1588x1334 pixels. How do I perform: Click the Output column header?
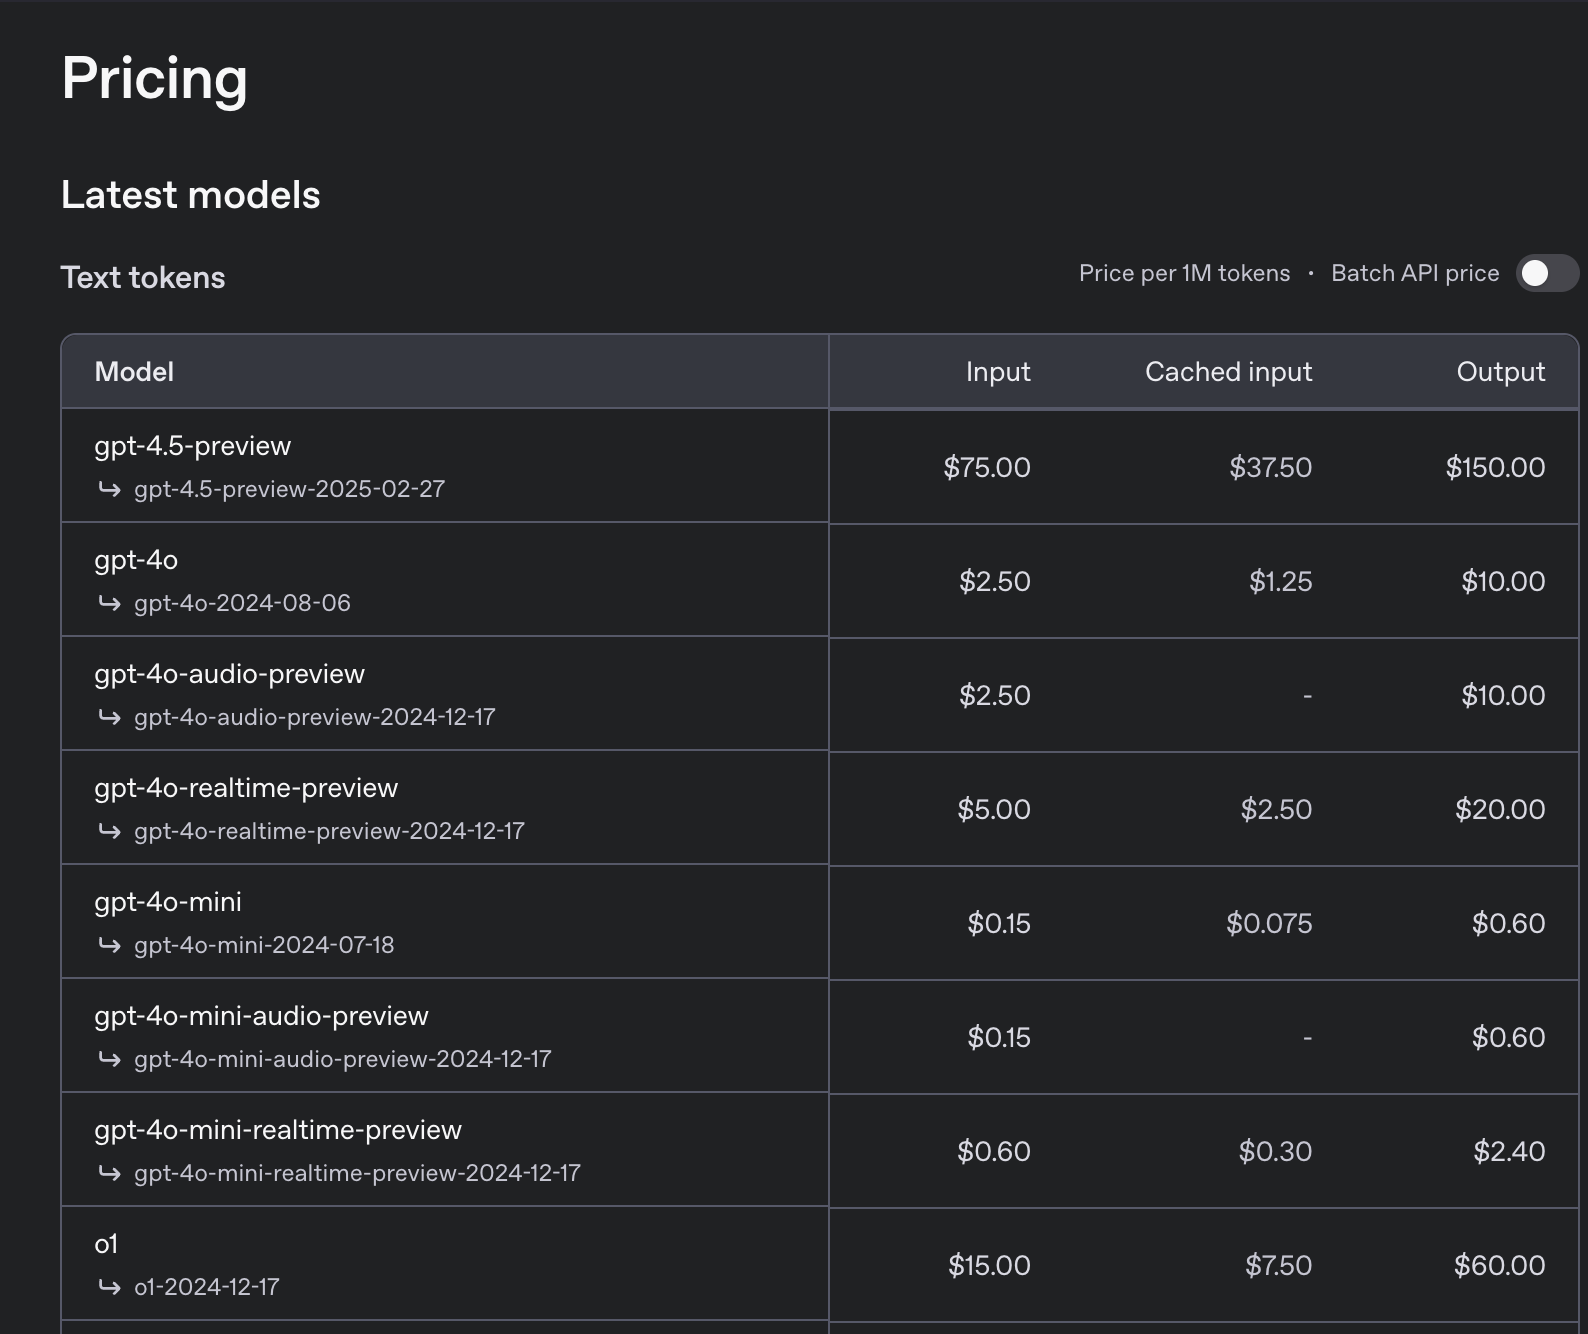click(x=1500, y=372)
